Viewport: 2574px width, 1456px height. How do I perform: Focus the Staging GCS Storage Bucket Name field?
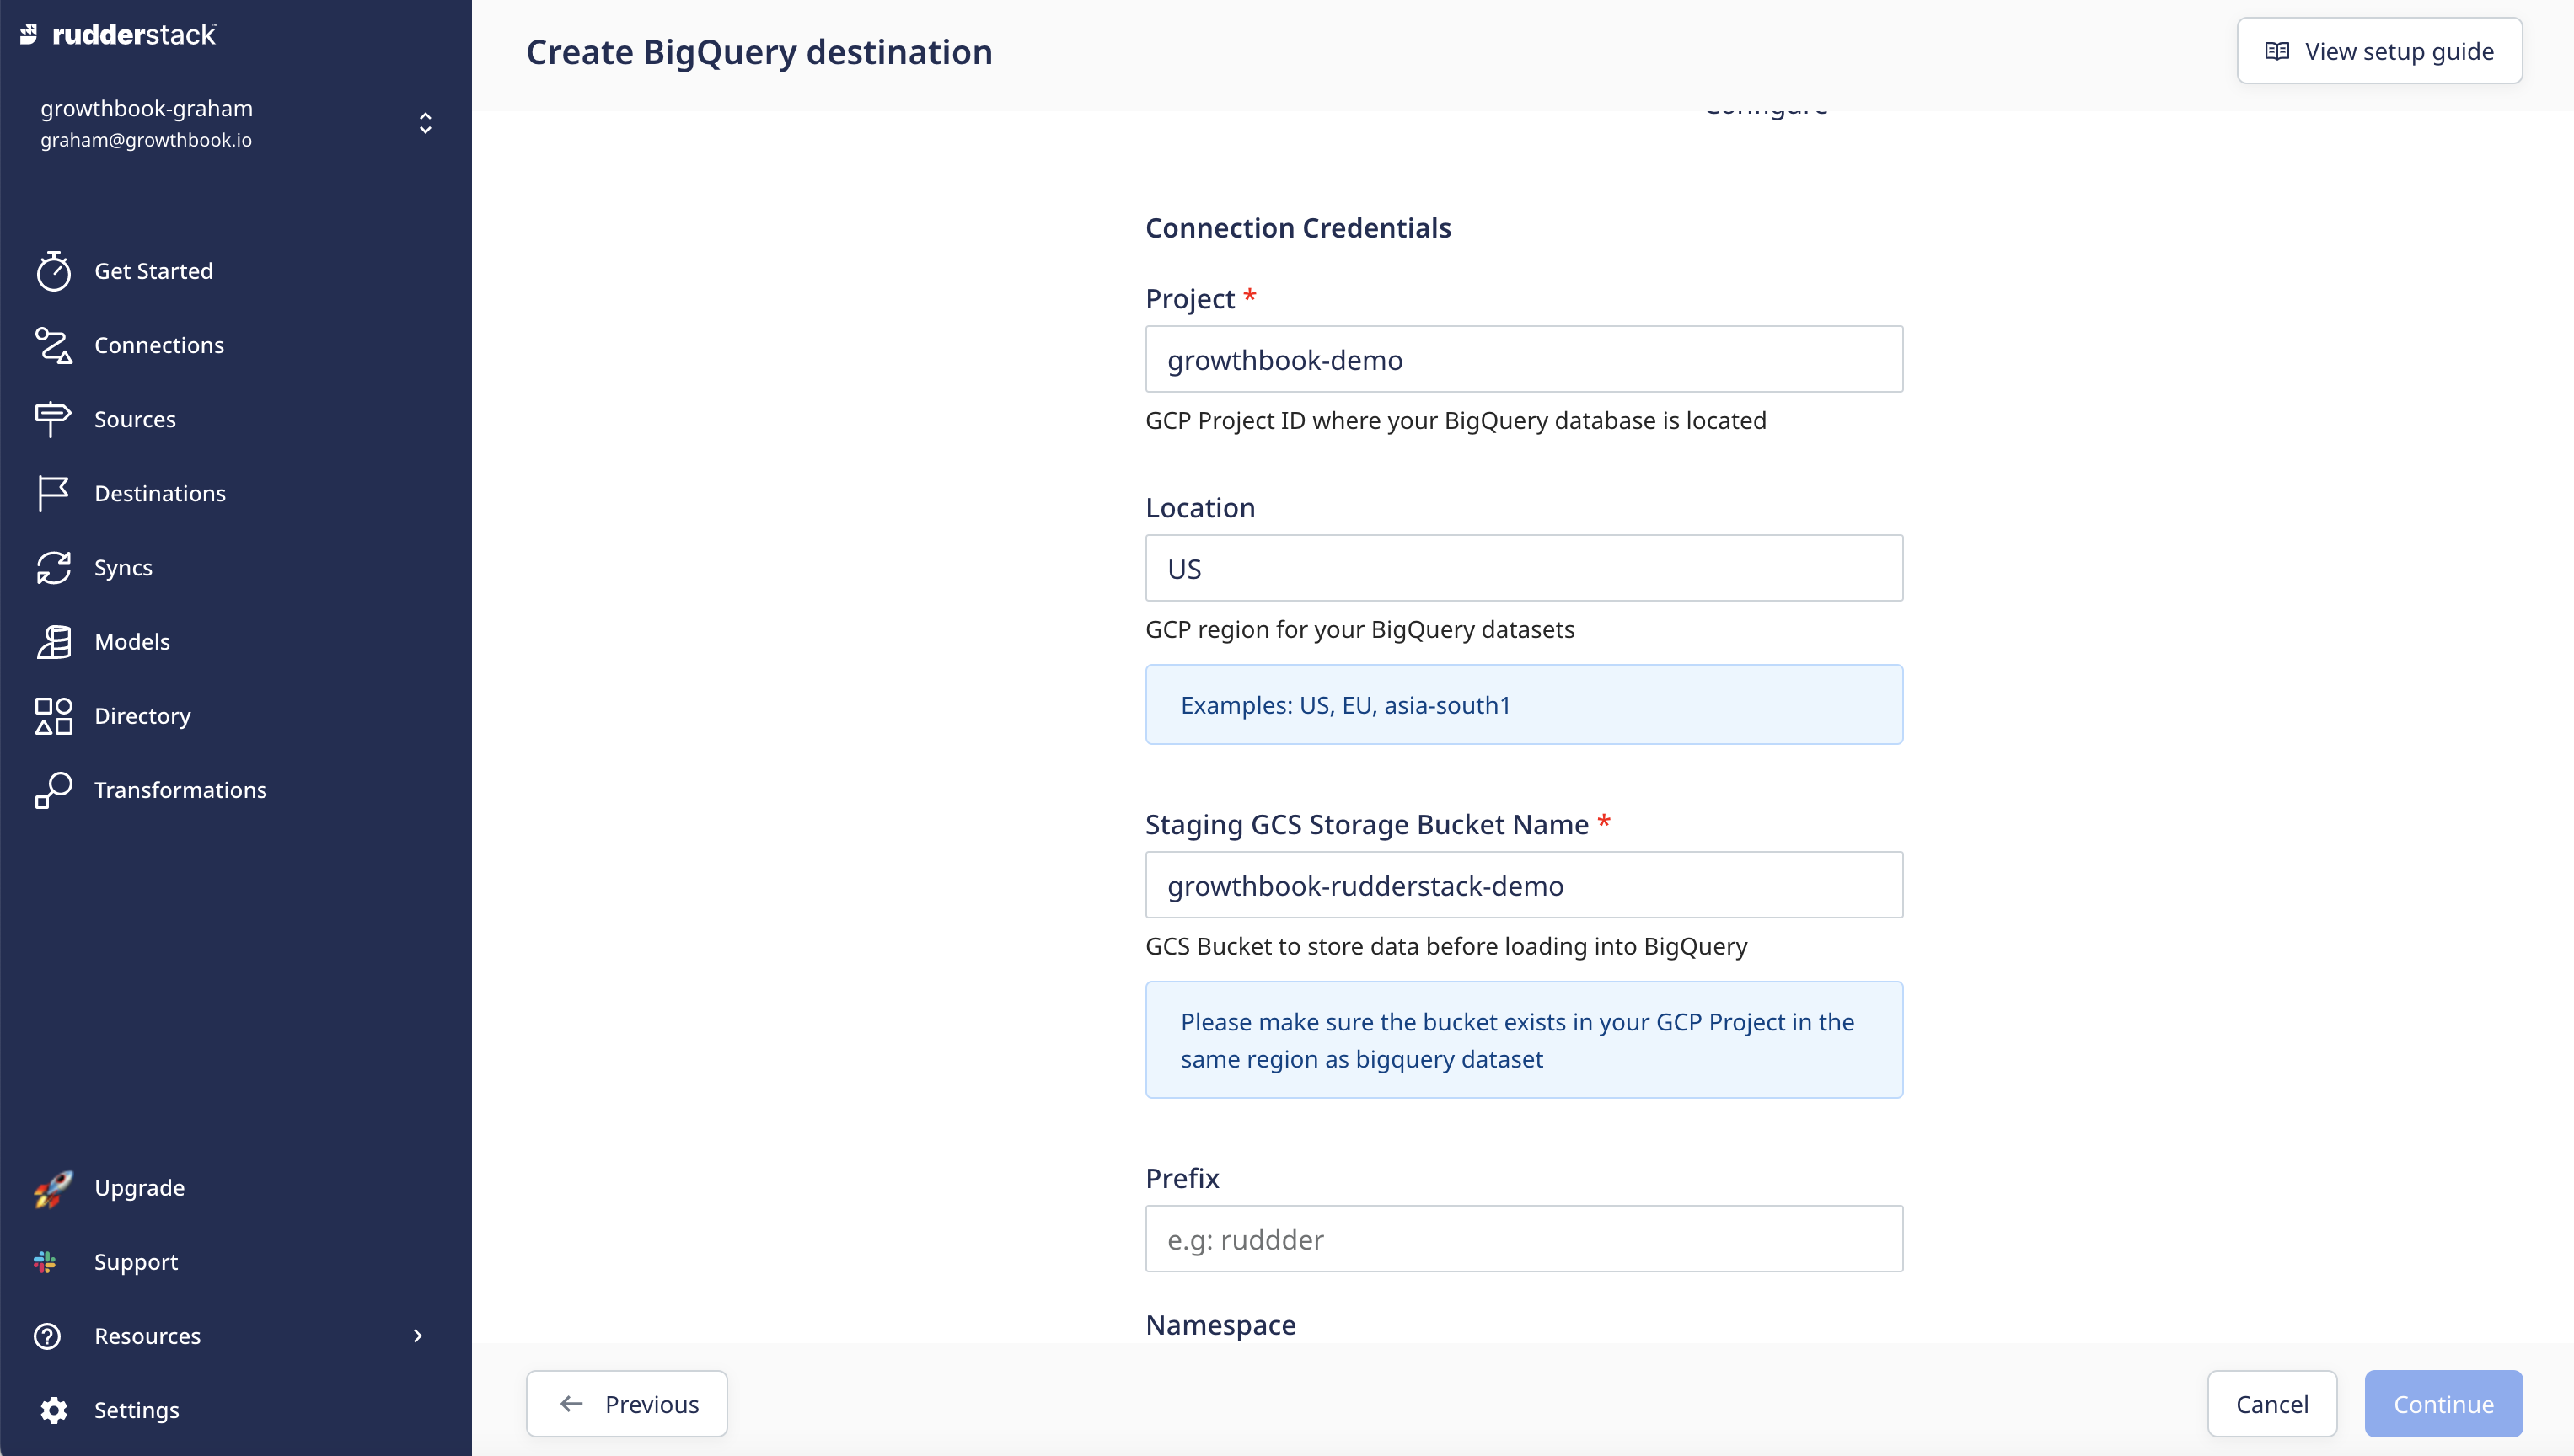point(1524,885)
